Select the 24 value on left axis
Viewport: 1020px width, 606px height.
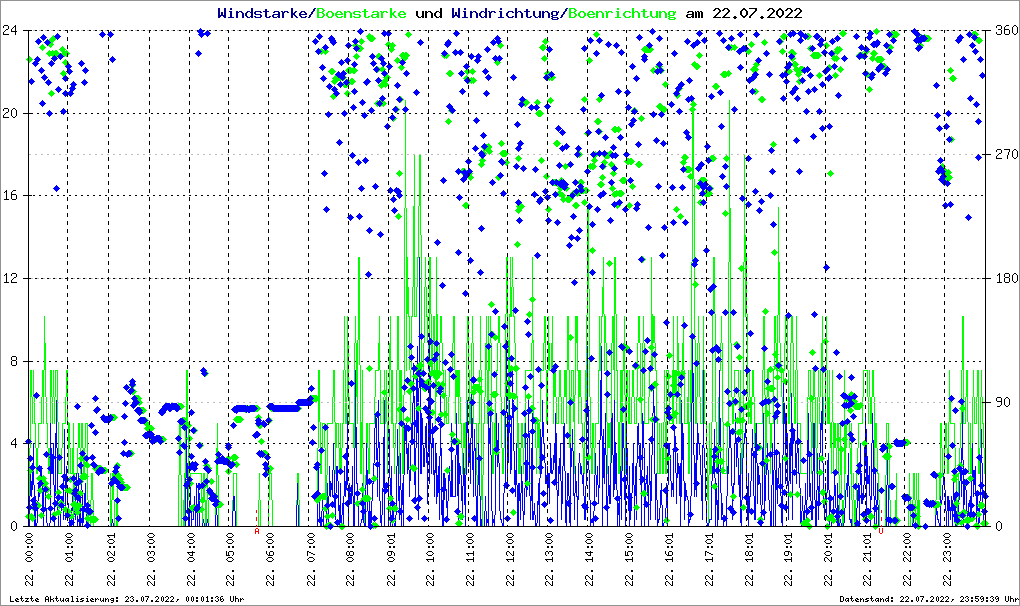tap(11, 30)
